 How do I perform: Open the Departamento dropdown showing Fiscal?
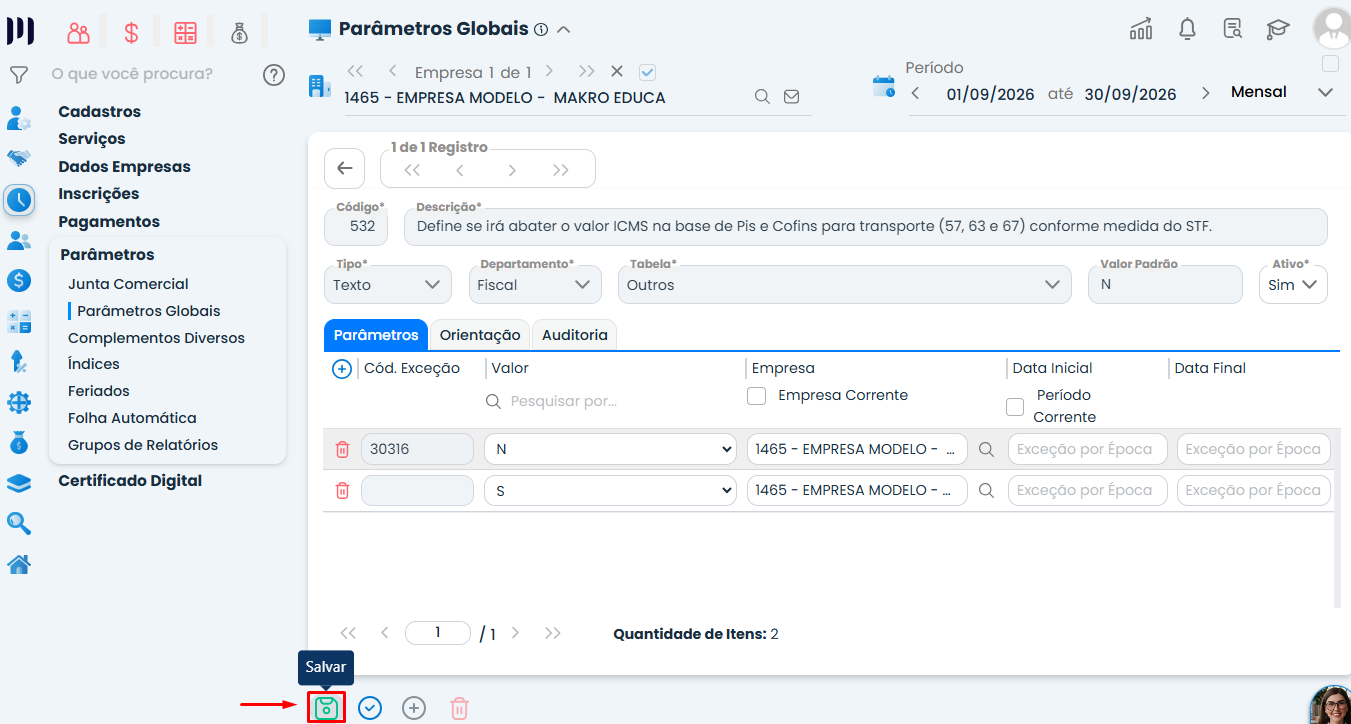tap(535, 285)
